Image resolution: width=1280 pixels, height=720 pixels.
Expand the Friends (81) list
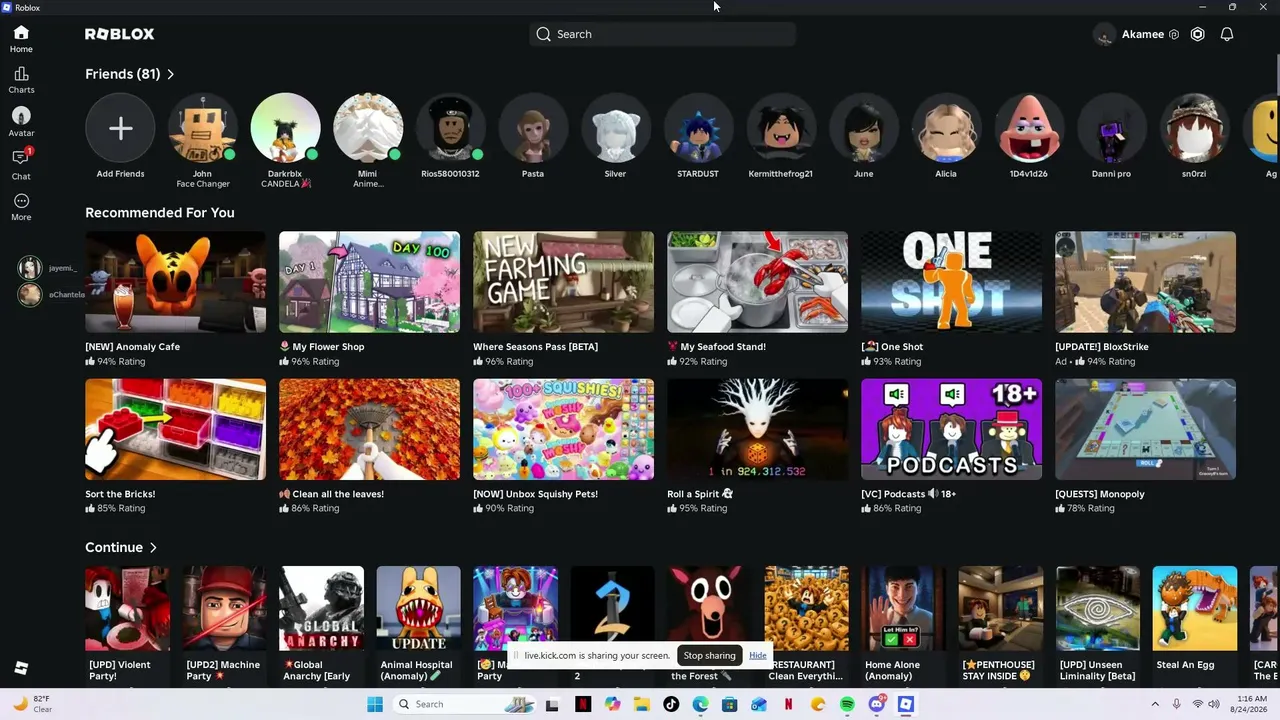pos(130,74)
